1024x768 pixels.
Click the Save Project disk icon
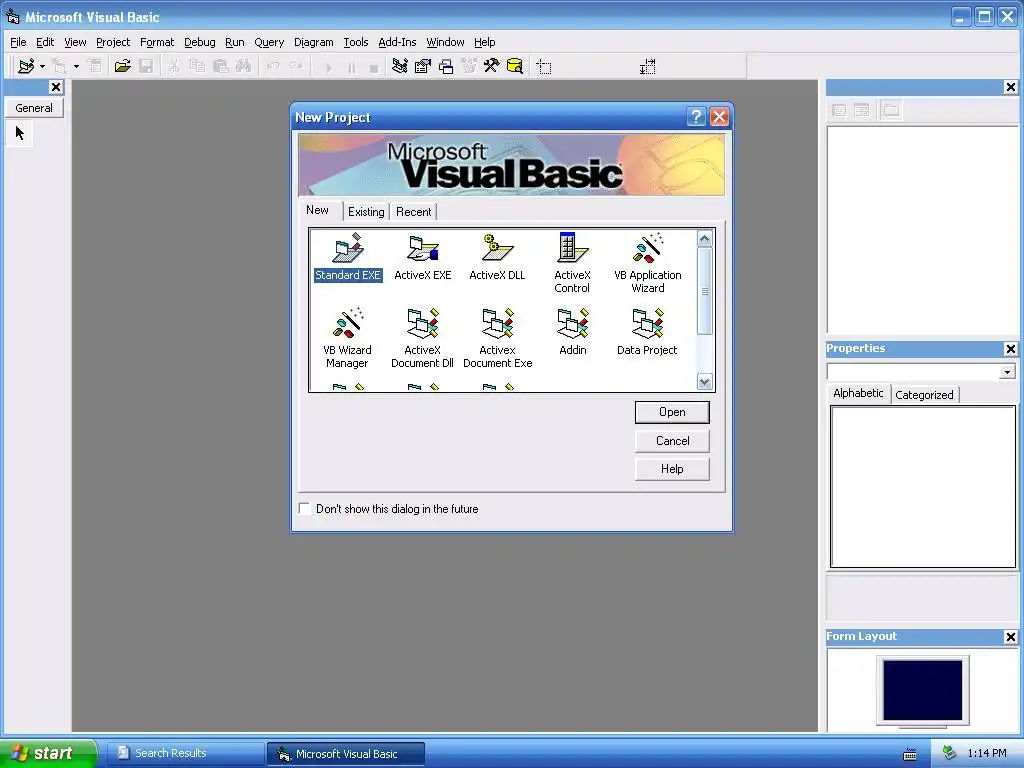coord(146,66)
